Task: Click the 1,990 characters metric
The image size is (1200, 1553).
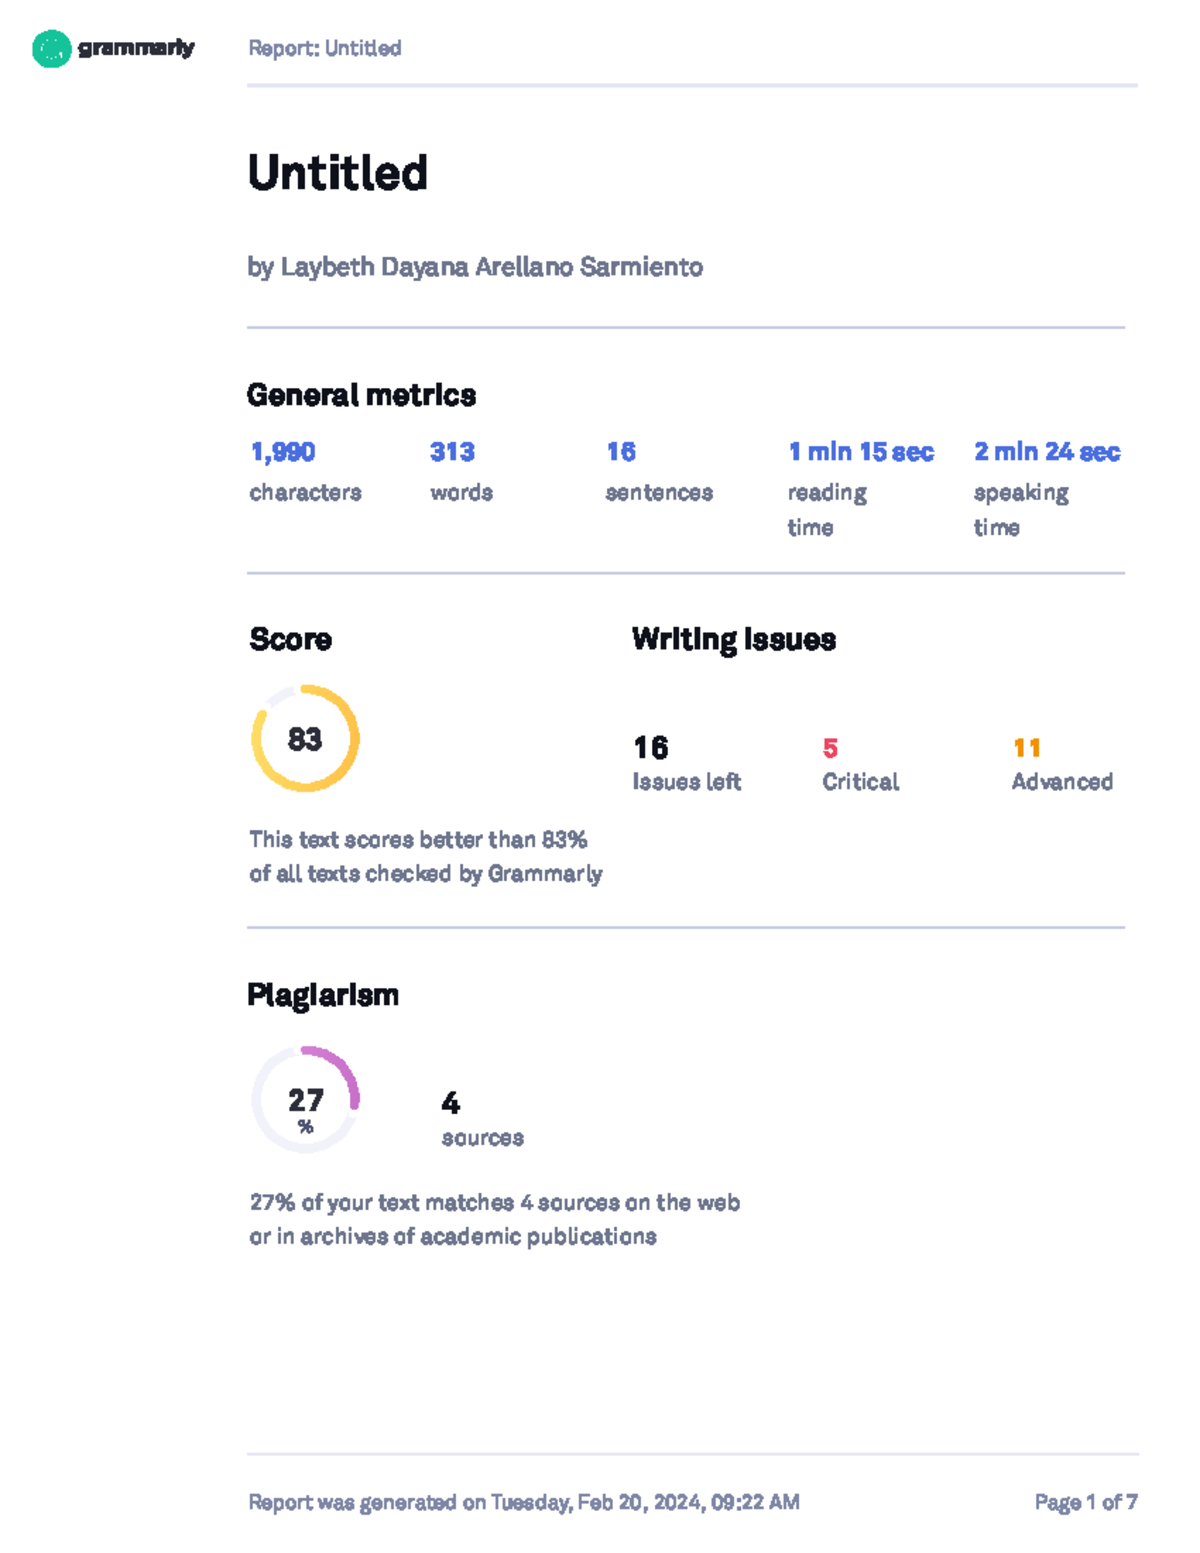Action: pyautogui.click(x=283, y=452)
